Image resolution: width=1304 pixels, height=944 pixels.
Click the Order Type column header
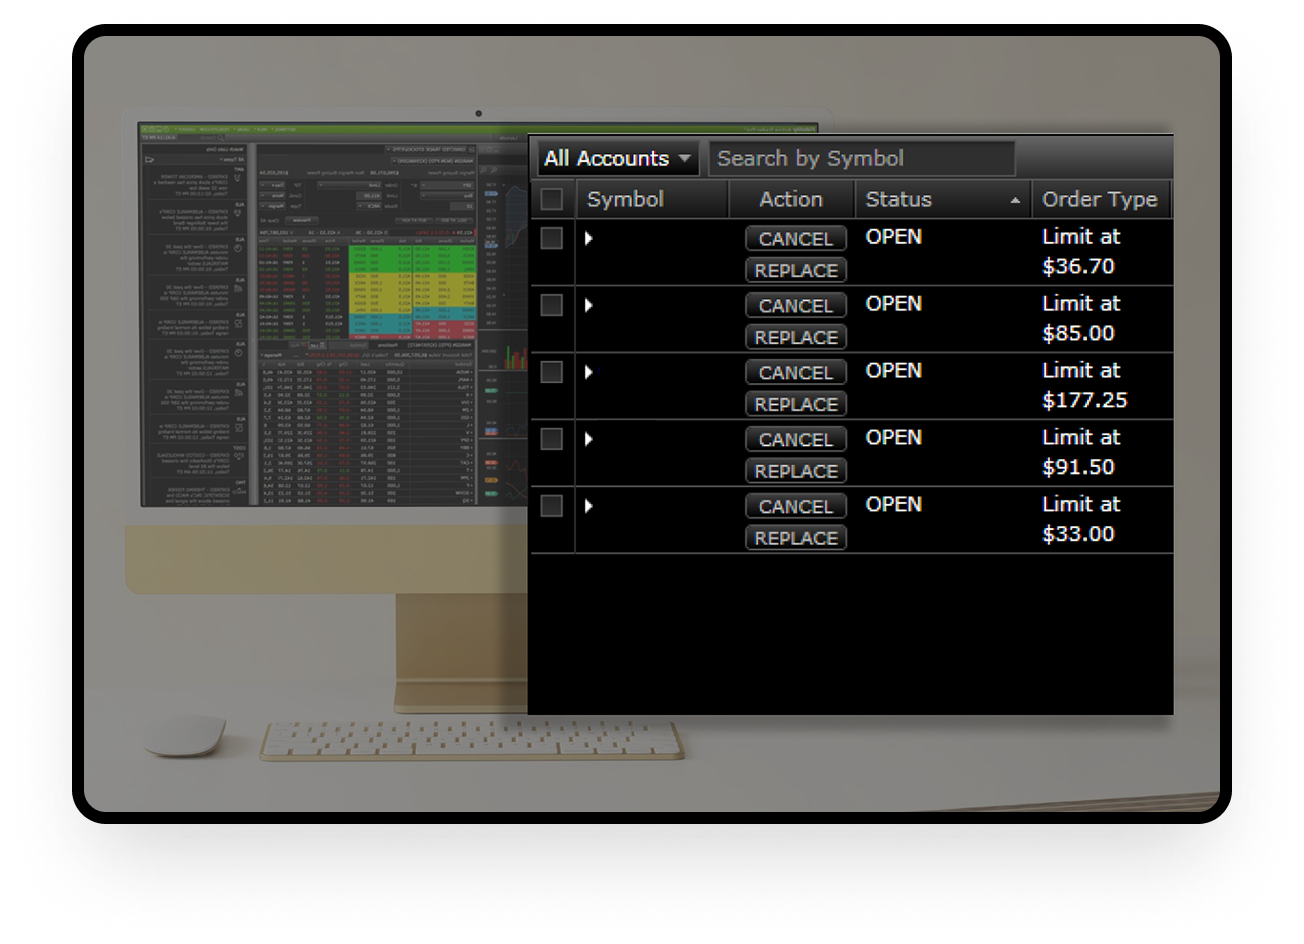(1099, 199)
